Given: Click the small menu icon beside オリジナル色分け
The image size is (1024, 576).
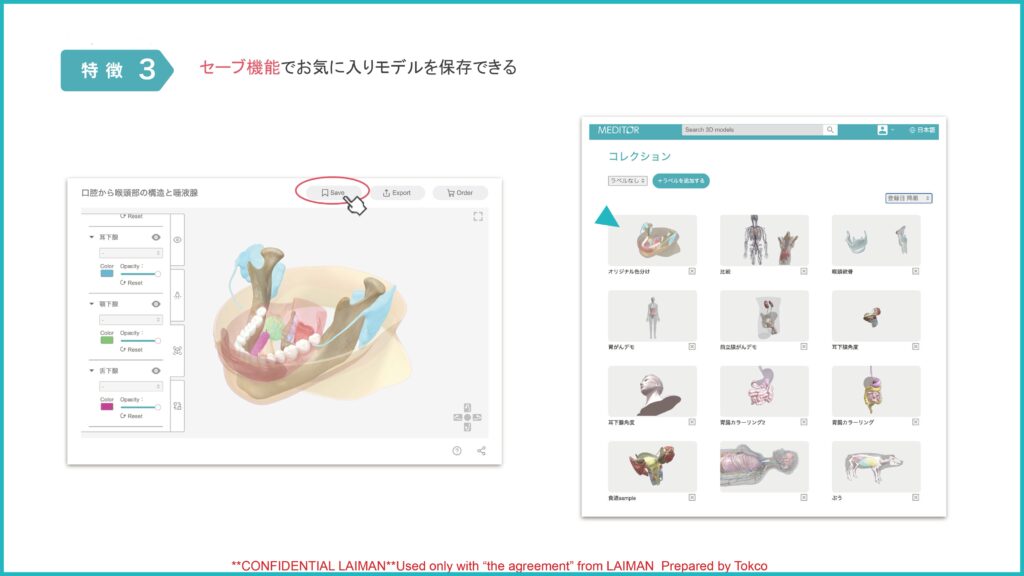Looking at the screenshot, I should coord(692,271).
